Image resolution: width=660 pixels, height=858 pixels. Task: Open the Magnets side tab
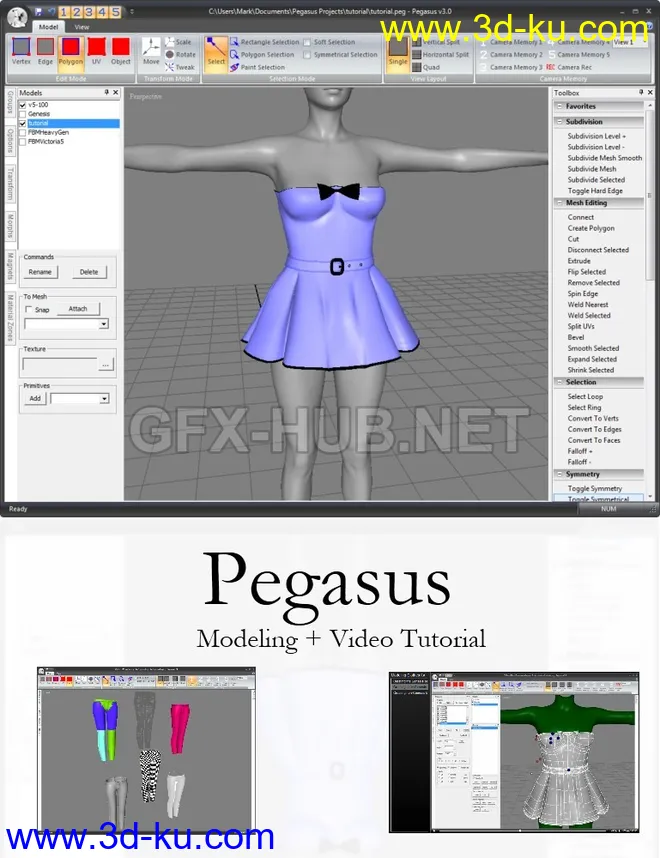[10, 266]
